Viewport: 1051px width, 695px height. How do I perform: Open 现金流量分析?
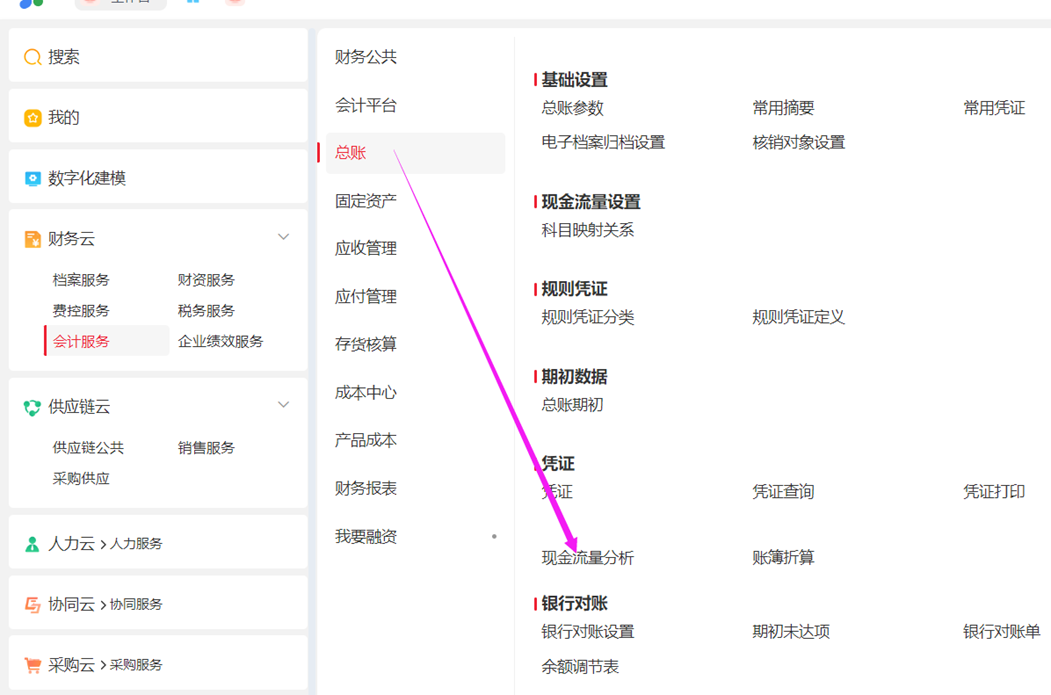click(587, 558)
